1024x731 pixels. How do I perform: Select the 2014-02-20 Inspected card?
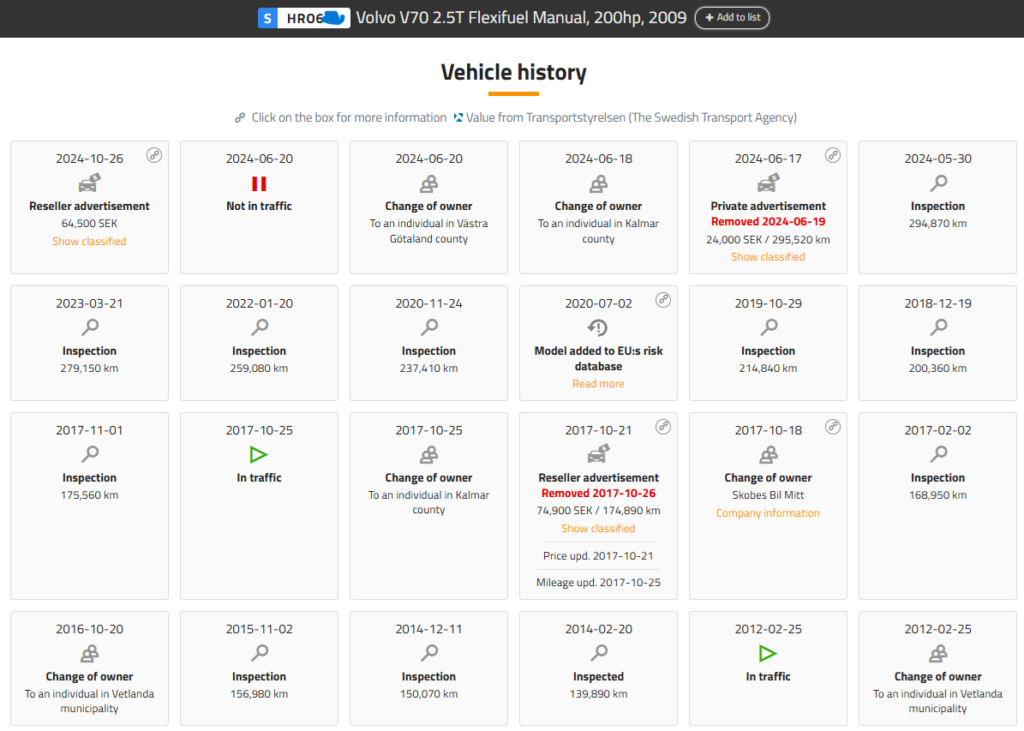click(x=598, y=666)
